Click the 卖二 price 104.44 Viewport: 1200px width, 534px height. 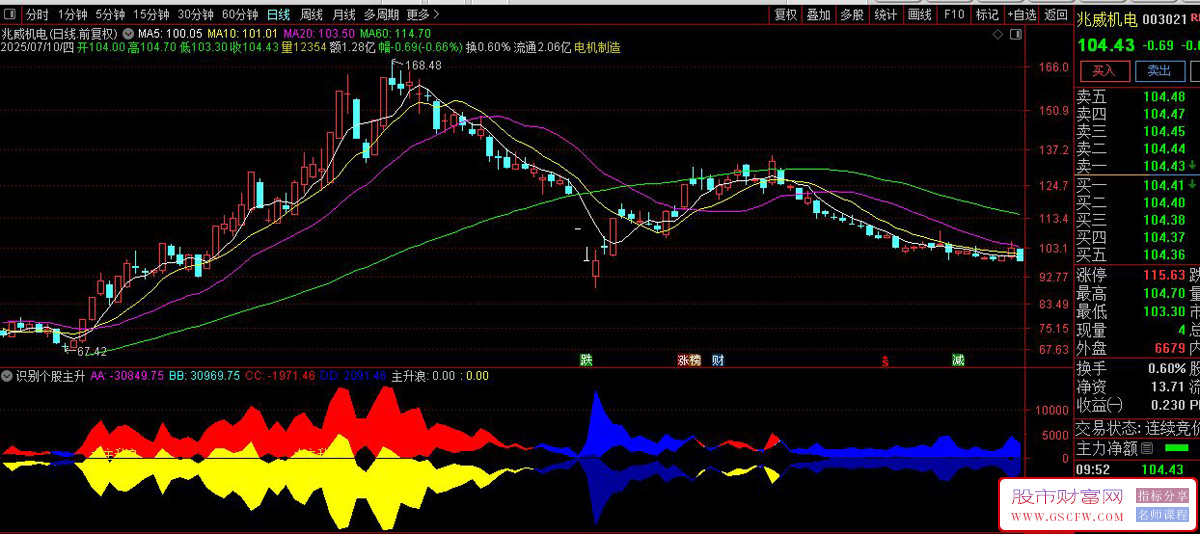click(x=1164, y=148)
